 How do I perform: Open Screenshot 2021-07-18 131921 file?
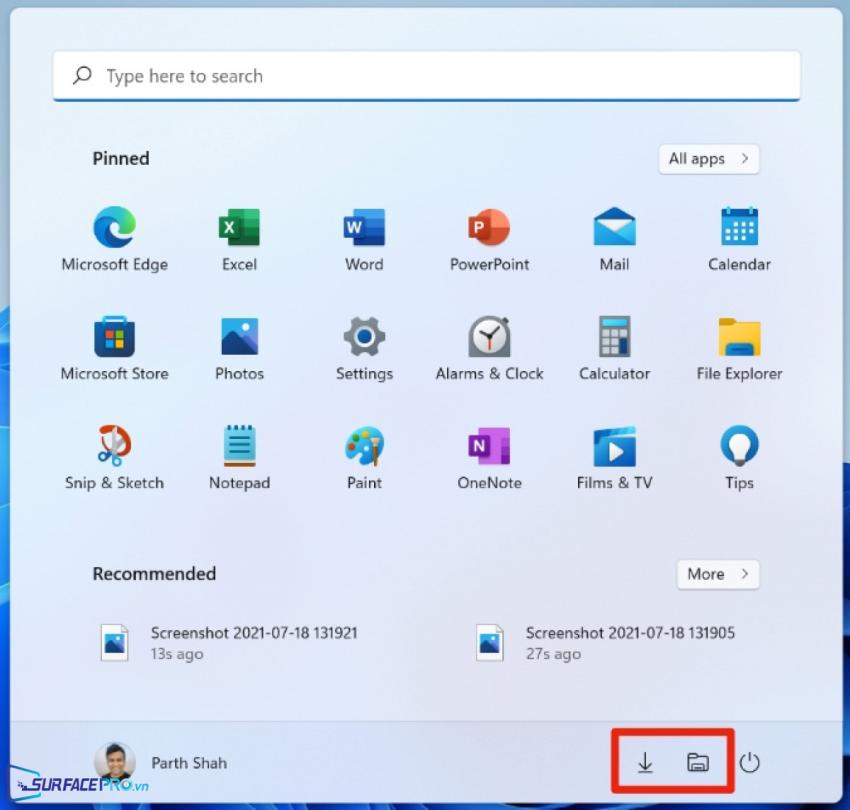(x=229, y=643)
